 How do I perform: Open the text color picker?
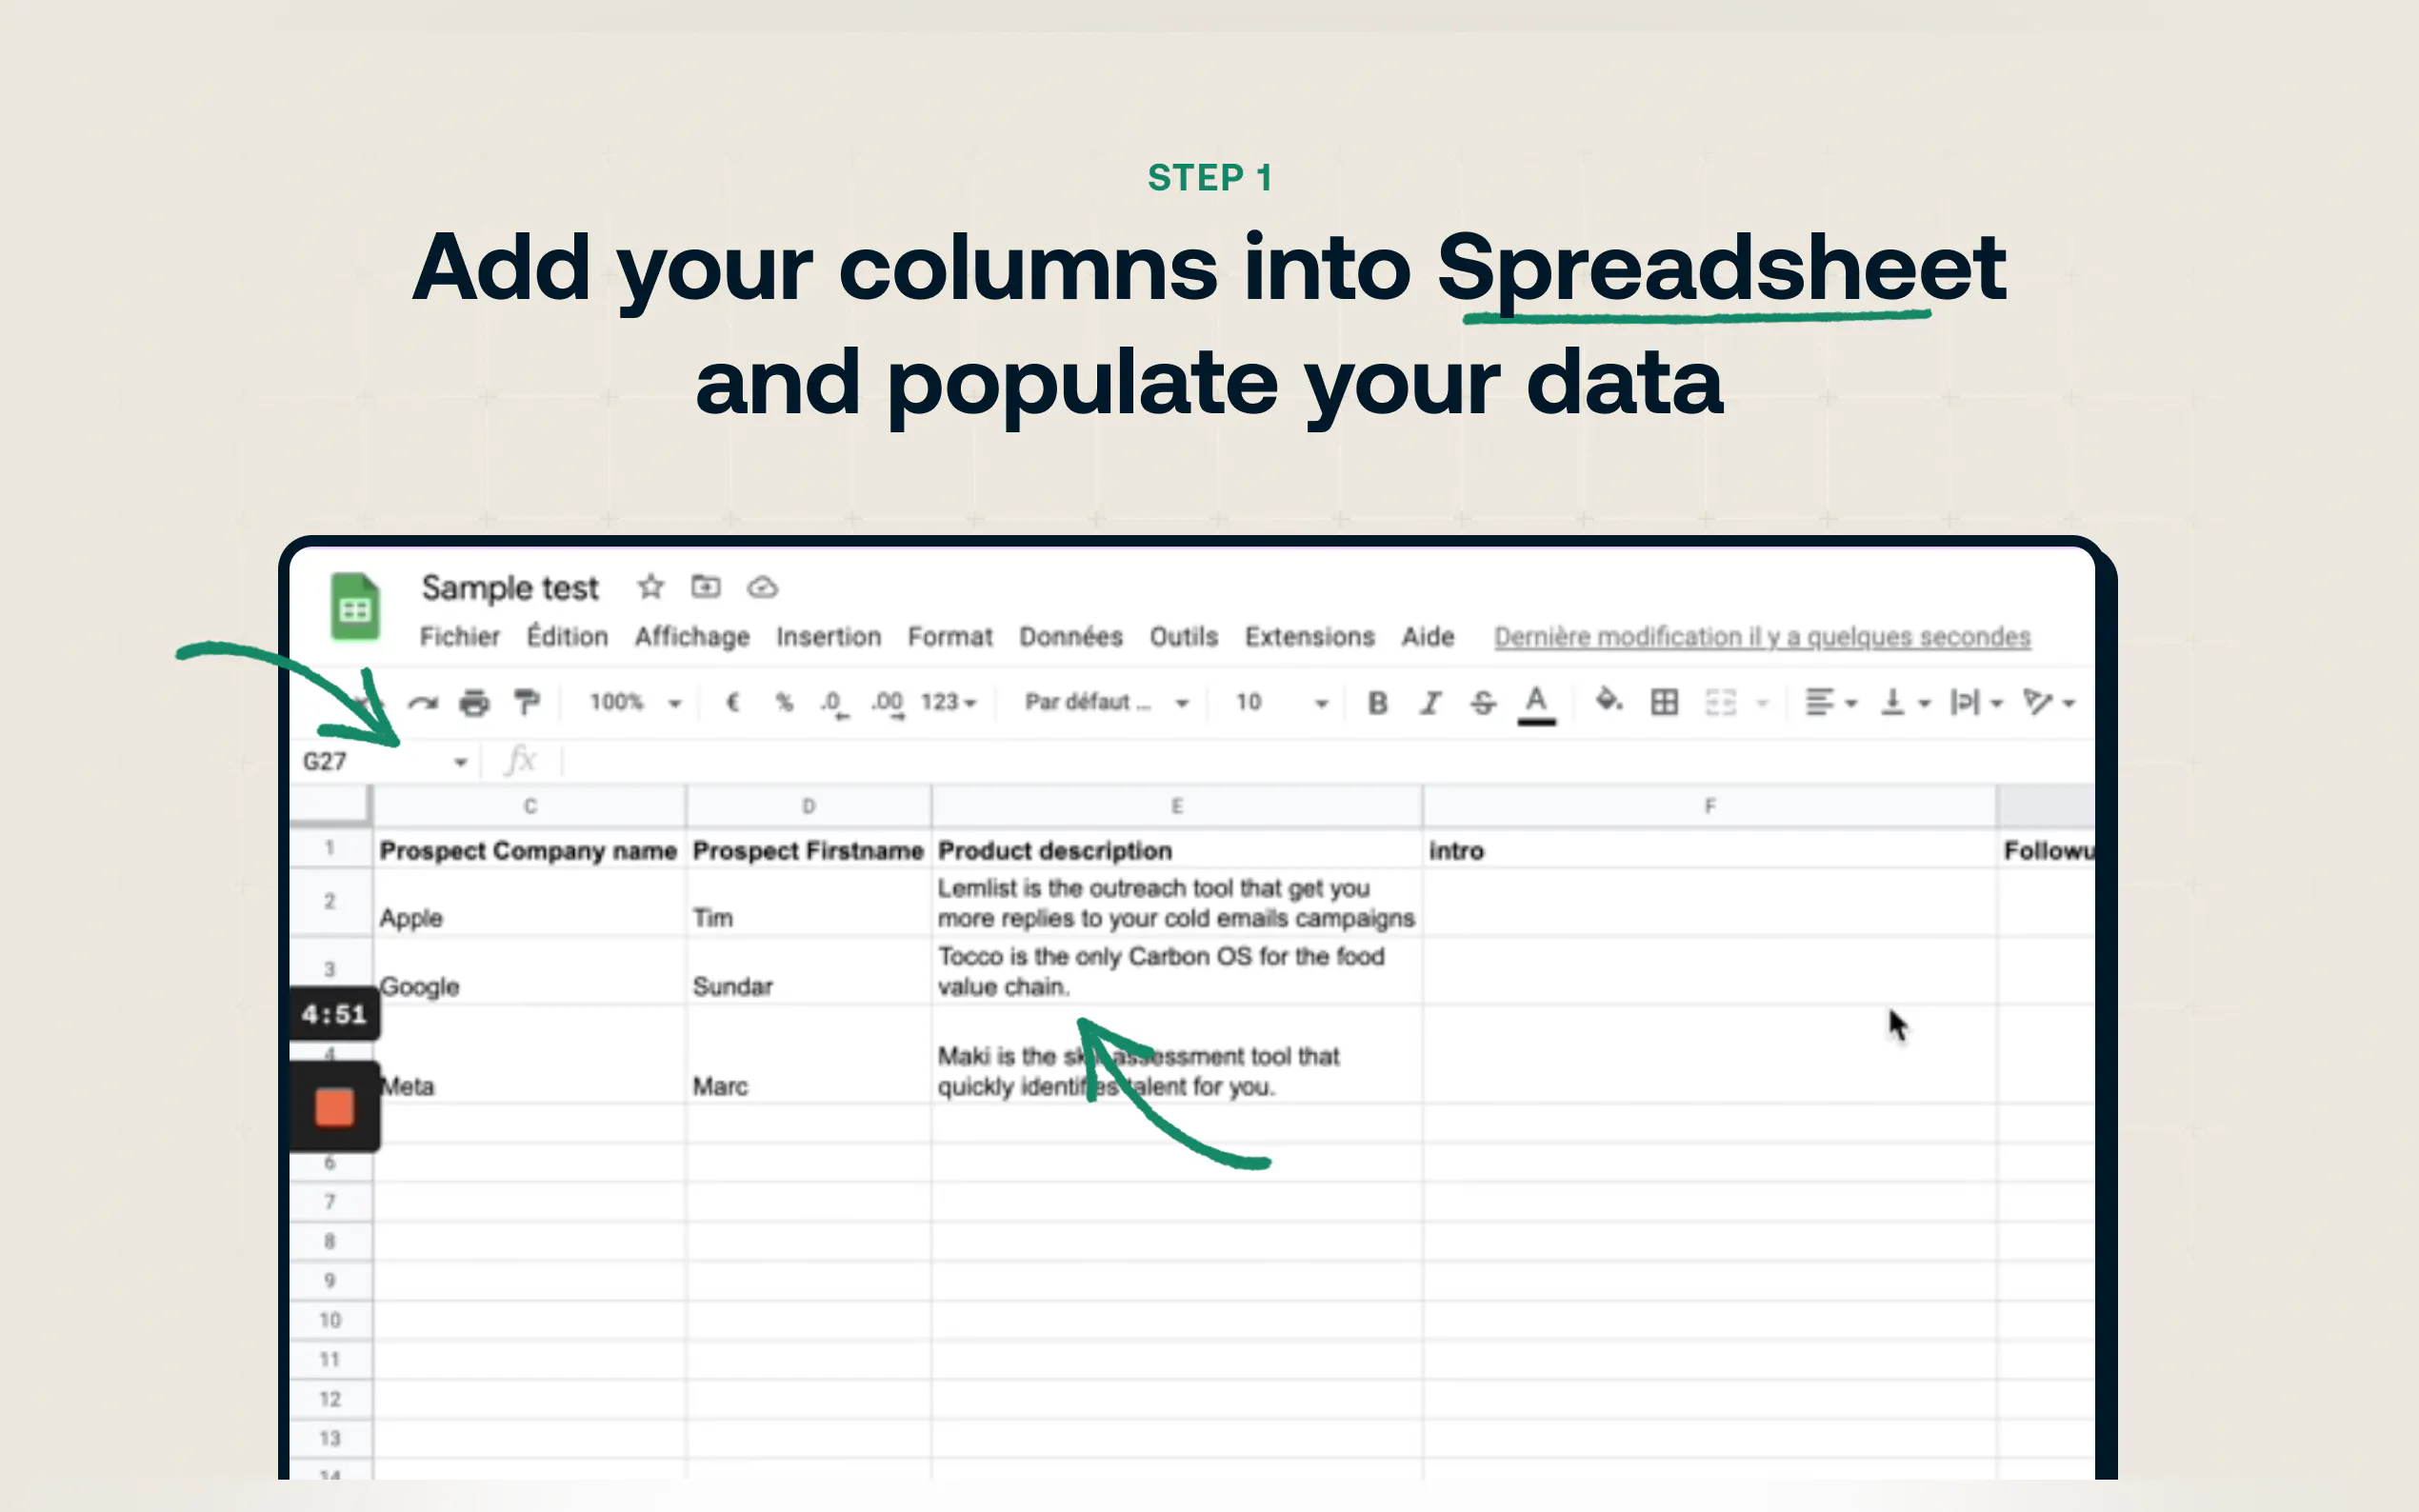[x=1536, y=703]
